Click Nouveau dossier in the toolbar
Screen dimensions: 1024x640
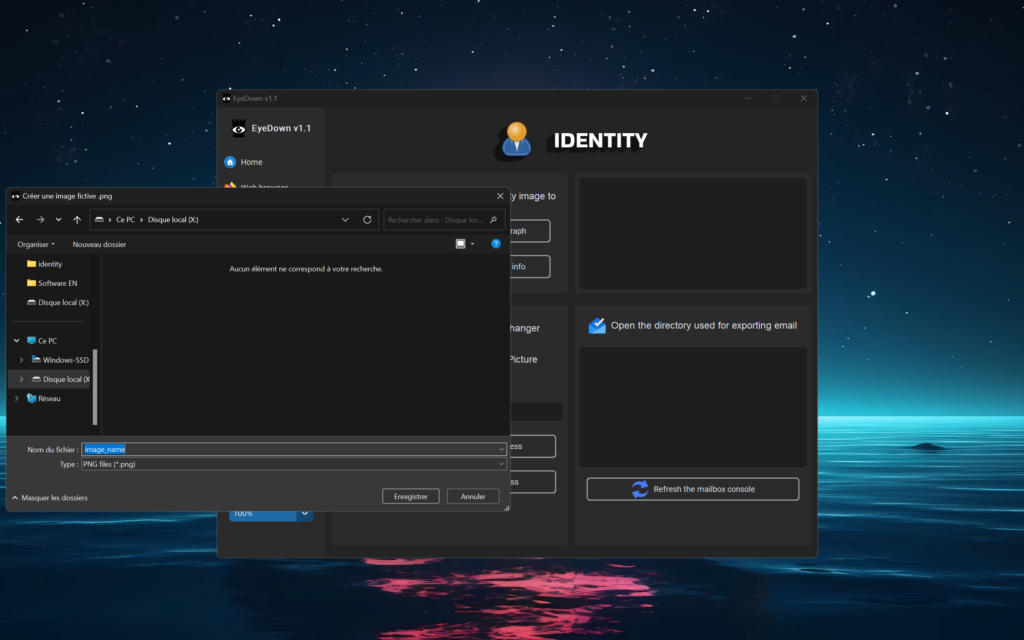click(x=99, y=244)
